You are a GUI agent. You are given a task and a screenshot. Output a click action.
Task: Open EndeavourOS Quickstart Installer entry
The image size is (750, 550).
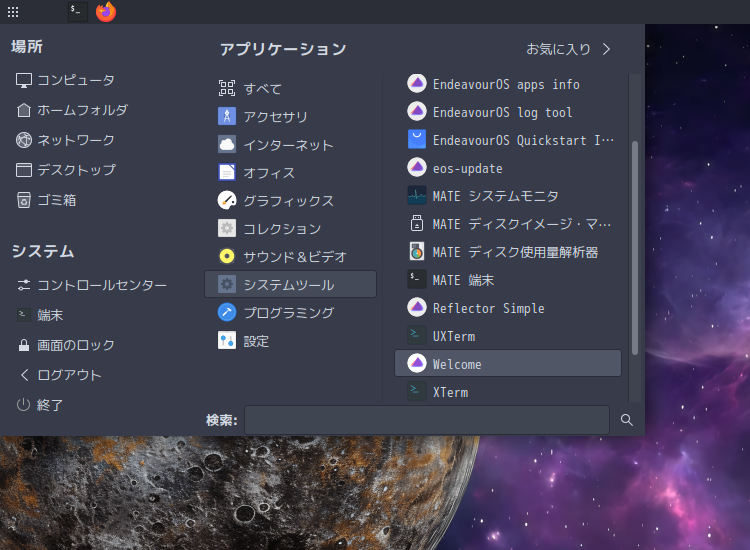coord(507,140)
